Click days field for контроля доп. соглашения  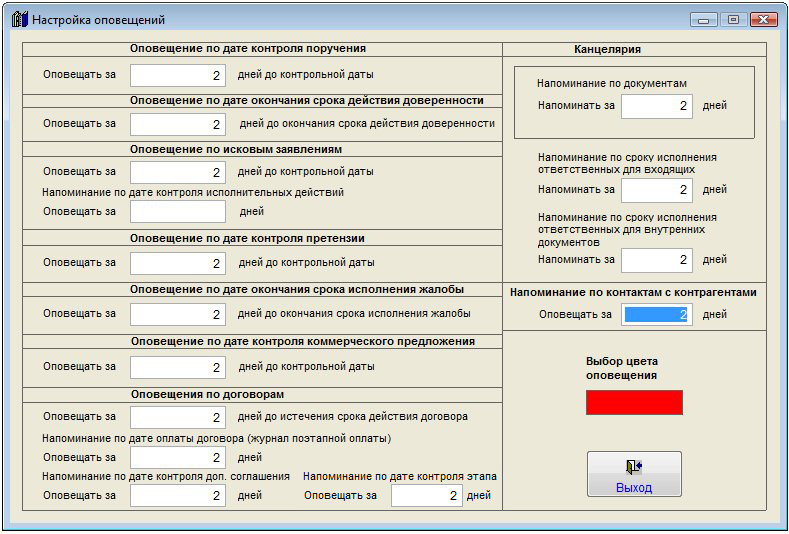(178, 496)
